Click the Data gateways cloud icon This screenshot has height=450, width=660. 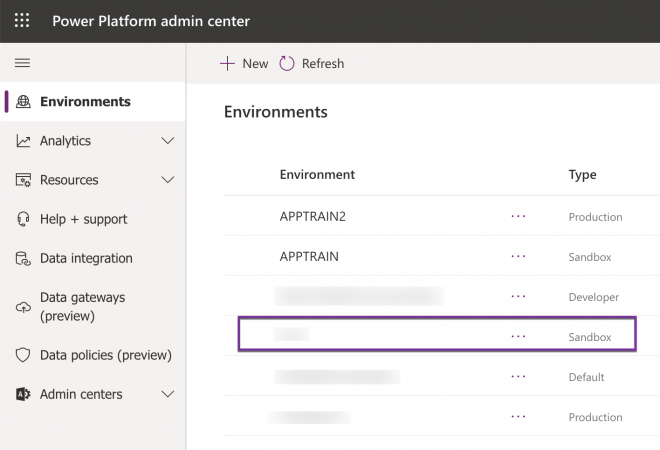23,307
